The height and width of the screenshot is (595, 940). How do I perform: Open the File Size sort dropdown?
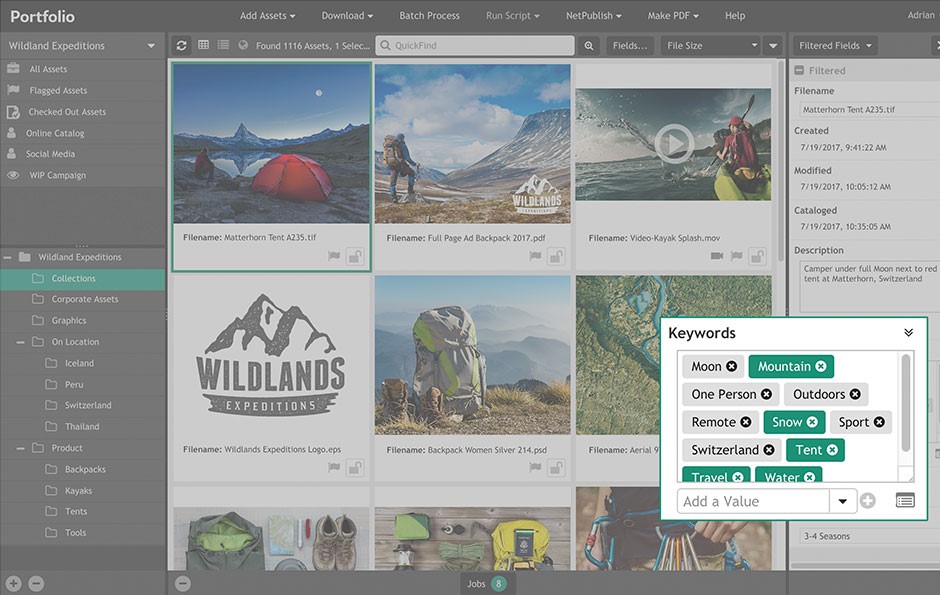click(712, 46)
